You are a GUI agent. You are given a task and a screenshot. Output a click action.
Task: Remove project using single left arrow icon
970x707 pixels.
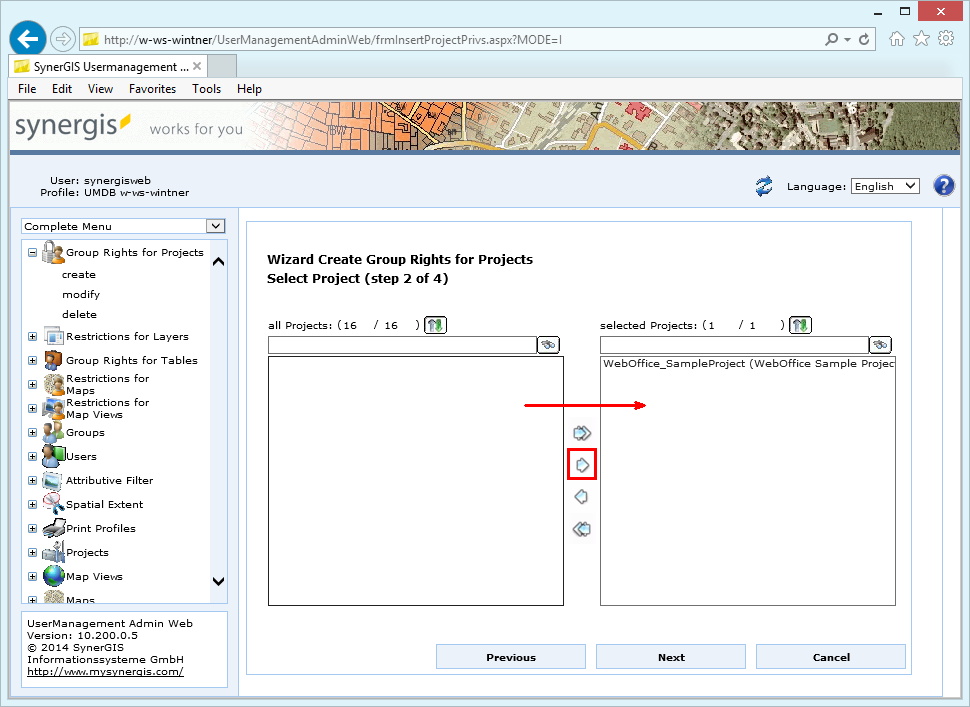pyautogui.click(x=581, y=496)
